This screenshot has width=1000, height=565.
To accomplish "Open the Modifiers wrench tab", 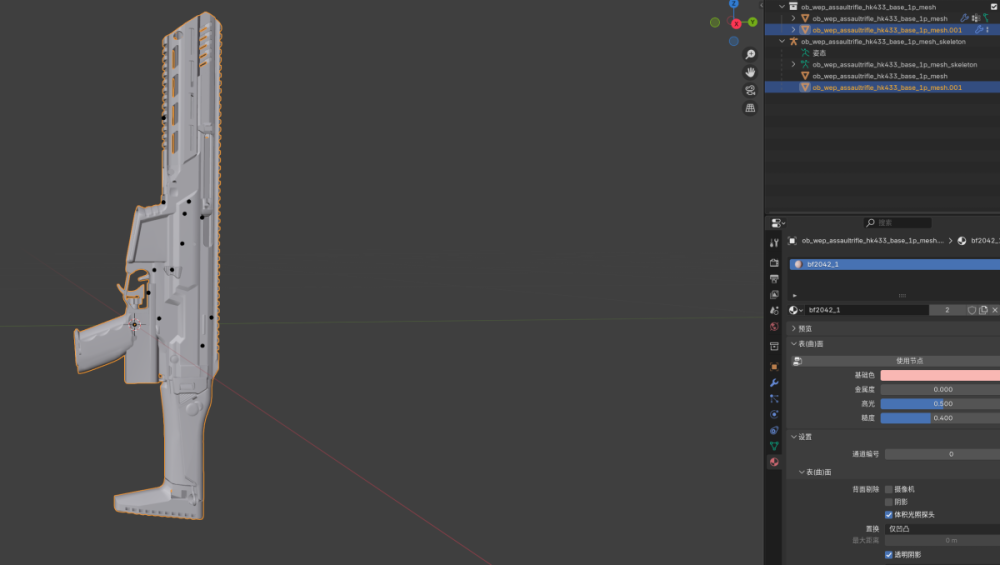I will tap(774, 383).
